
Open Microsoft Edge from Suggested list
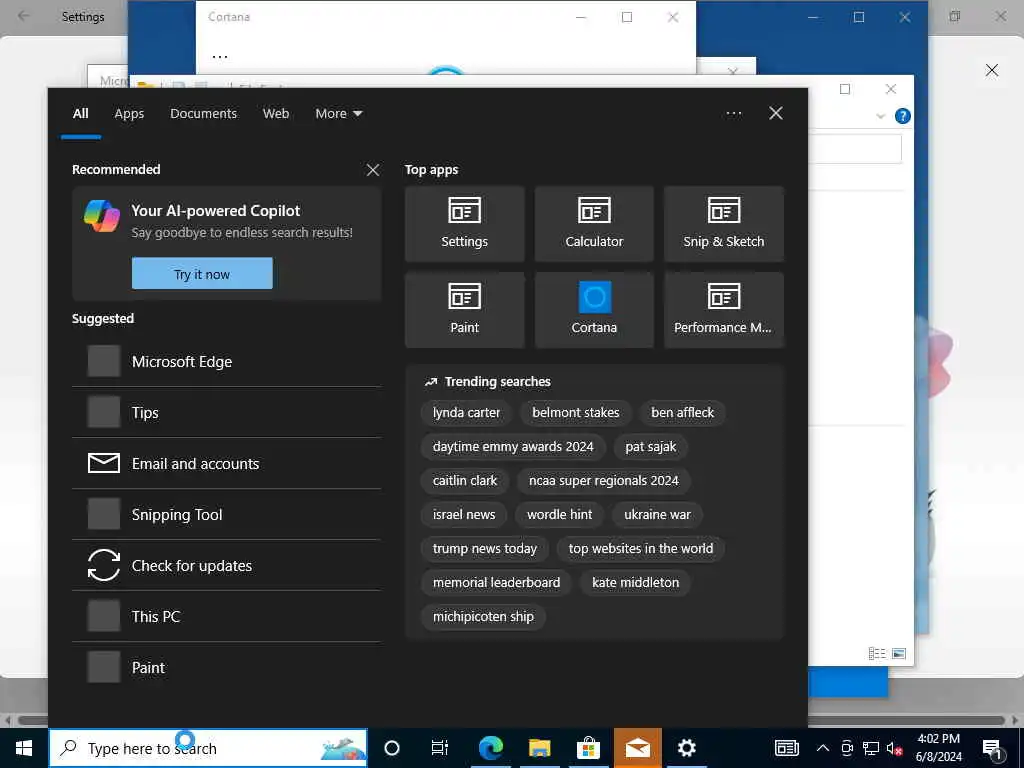coord(227,361)
